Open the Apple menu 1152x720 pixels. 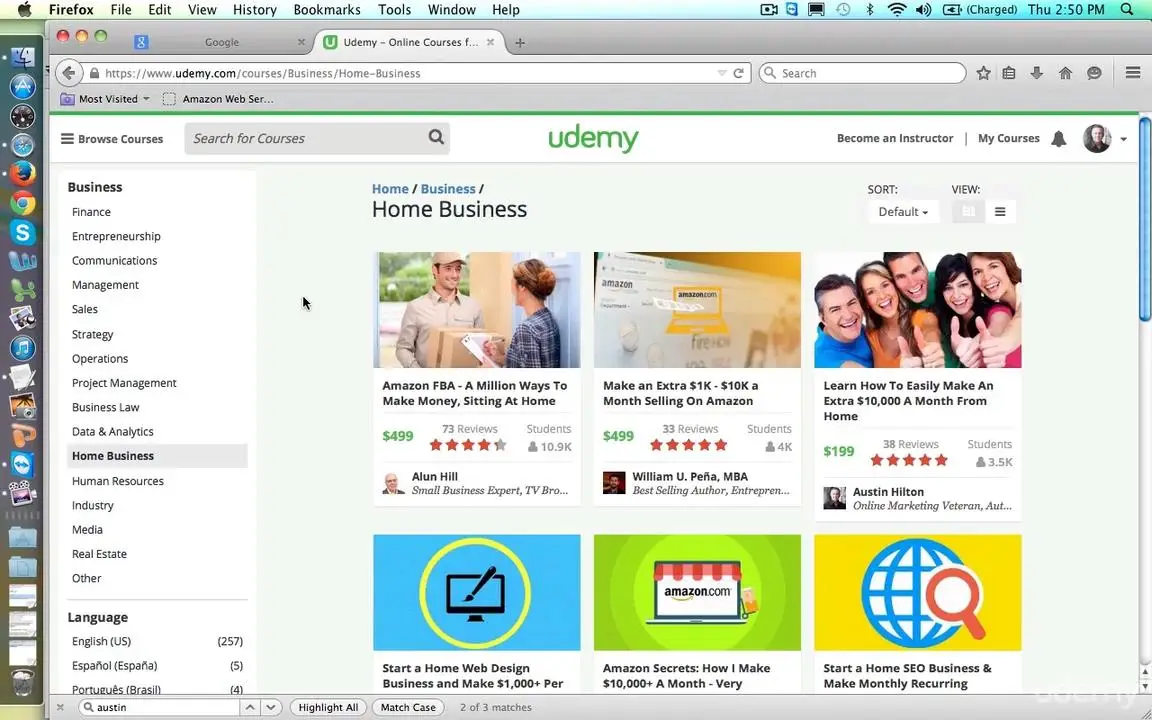(x=24, y=10)
